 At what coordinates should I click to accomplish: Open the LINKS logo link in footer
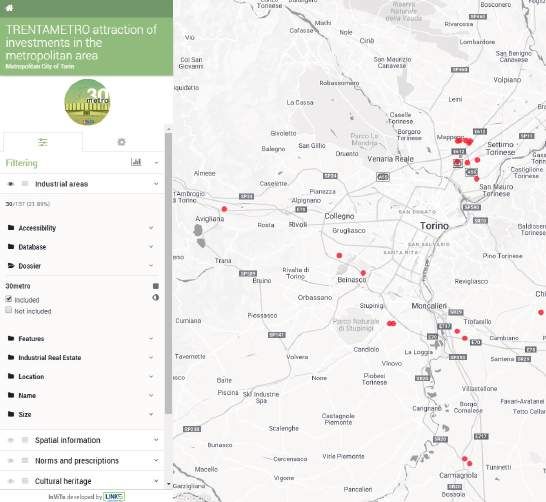(x=114, y=496)
